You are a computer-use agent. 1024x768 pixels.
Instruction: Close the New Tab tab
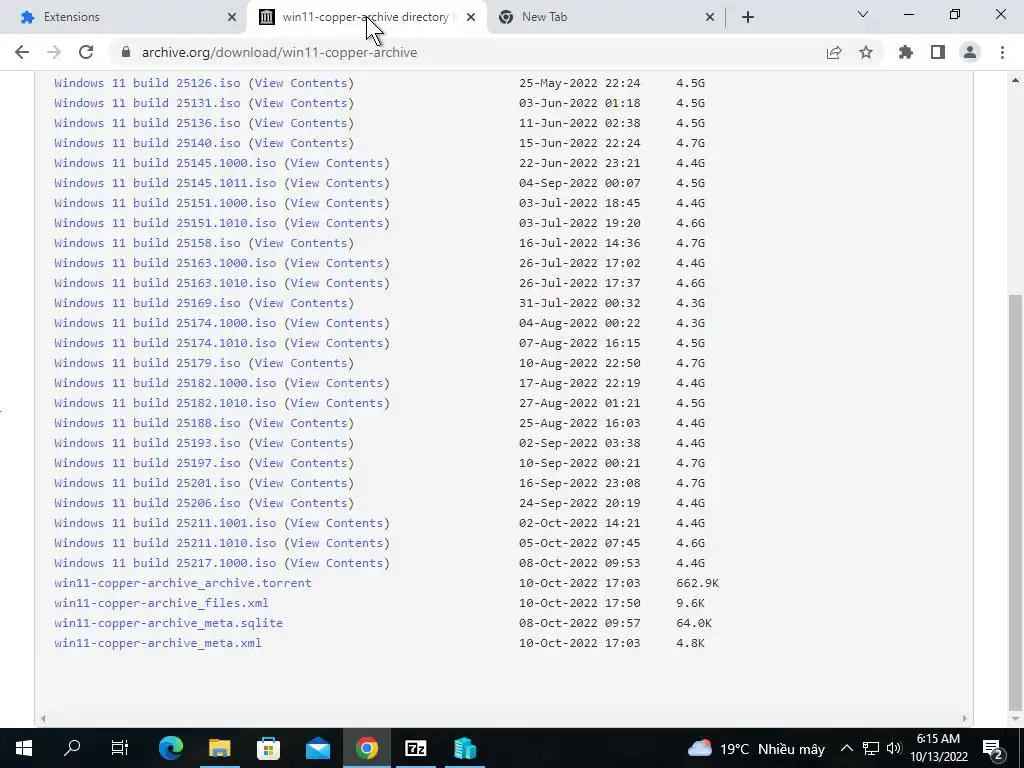click(710, 17)
